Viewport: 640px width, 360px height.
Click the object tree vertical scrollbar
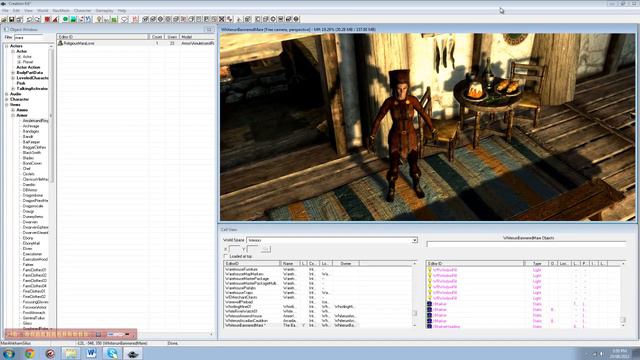pos(51,188)
